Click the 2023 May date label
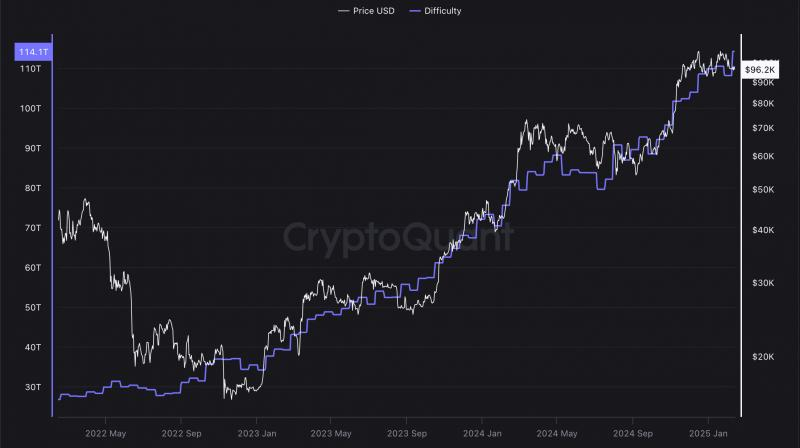The image size is (800, 448). click(x=331, y=434)
